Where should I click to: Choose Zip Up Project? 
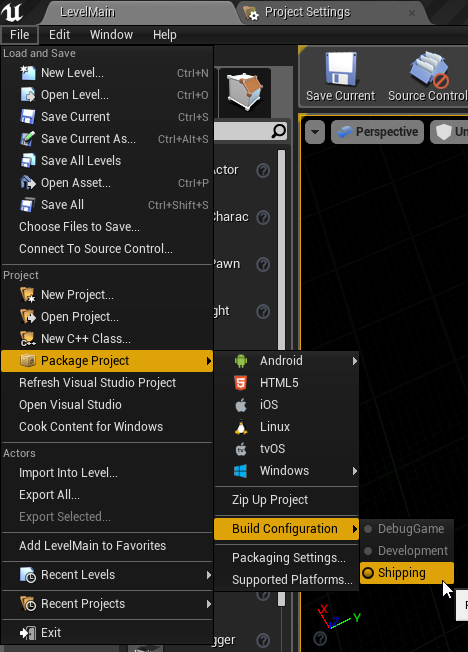click(x=286, y=500)
